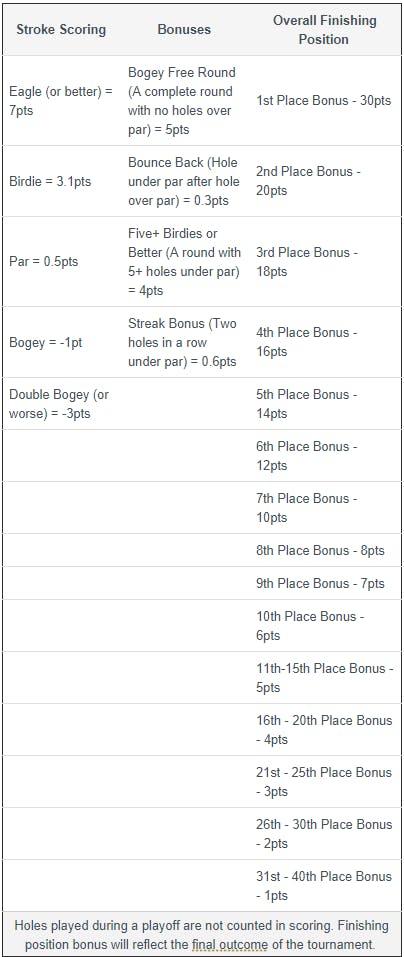
Task: Click the Bonuses column header
Action: tap(184, 29)
